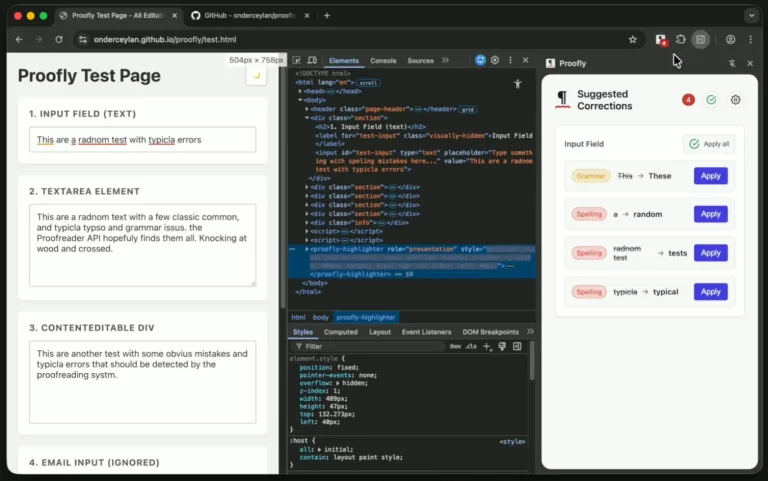768x481 pixels.
Task: Pin the Proofly side panel
Action: pyautogui.click(x=732, y=63)
